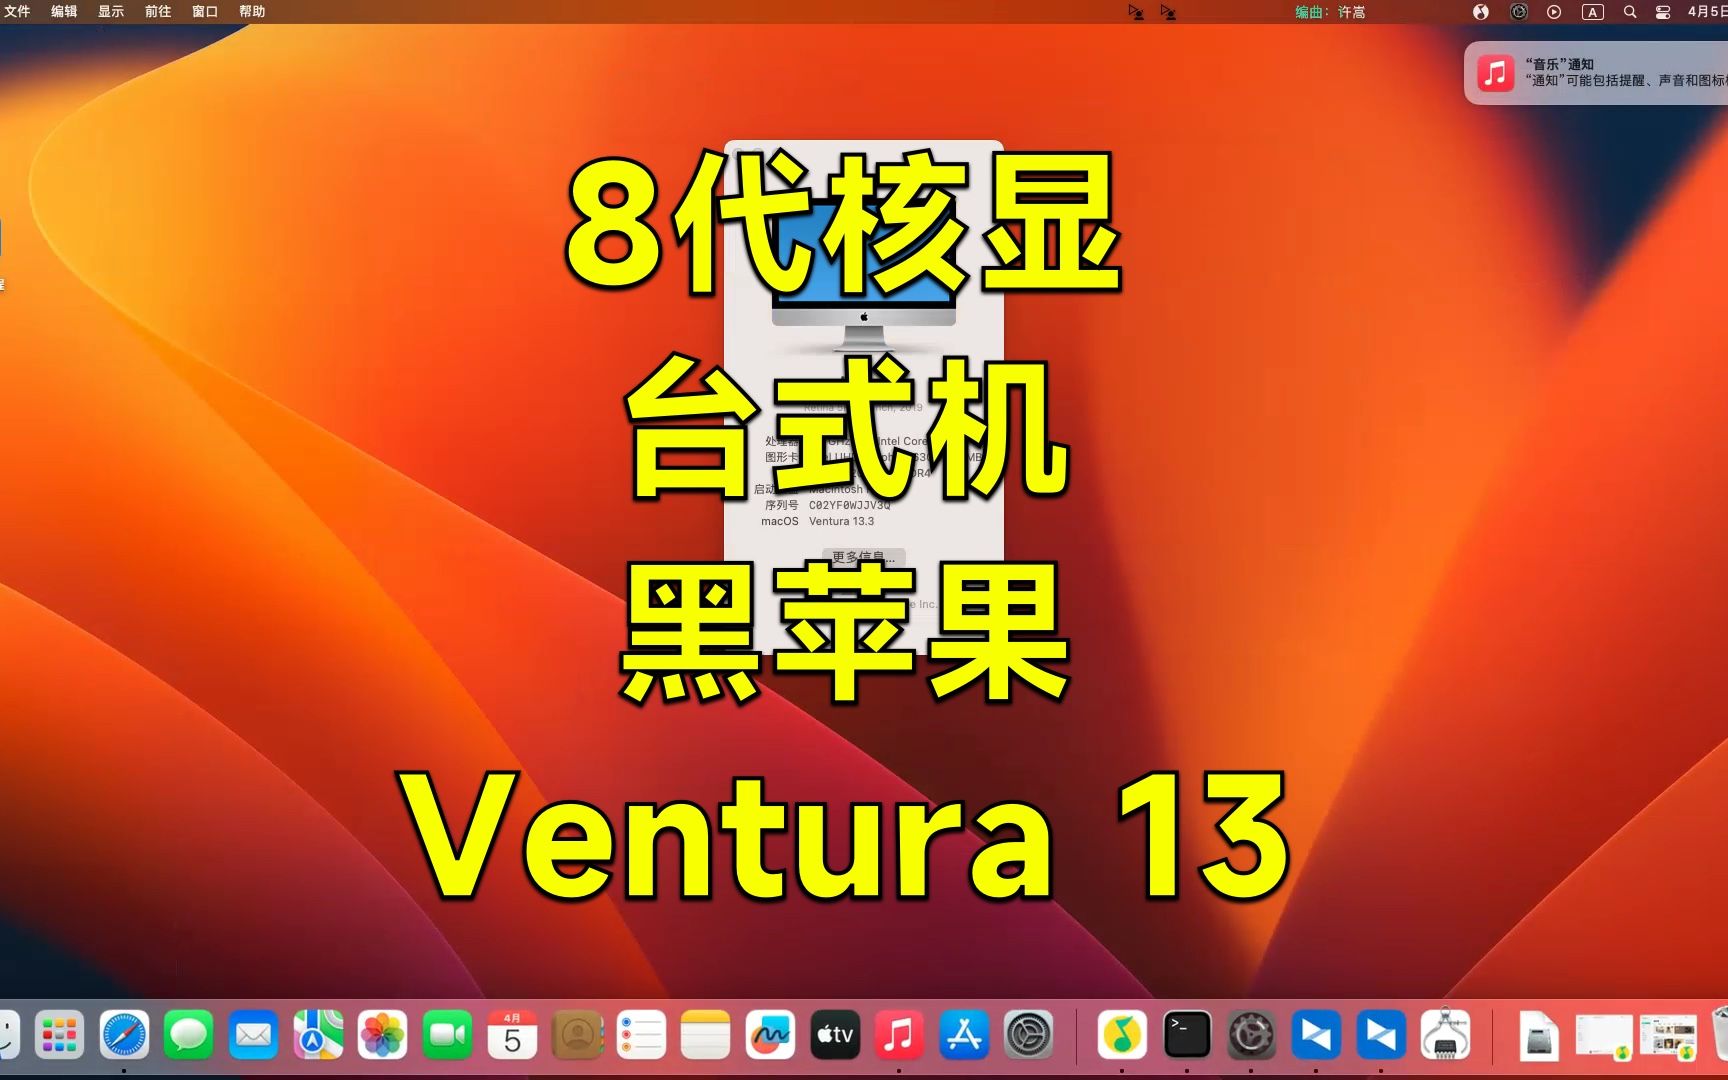Launch Reminders from the Dock

coord(641,1035)
